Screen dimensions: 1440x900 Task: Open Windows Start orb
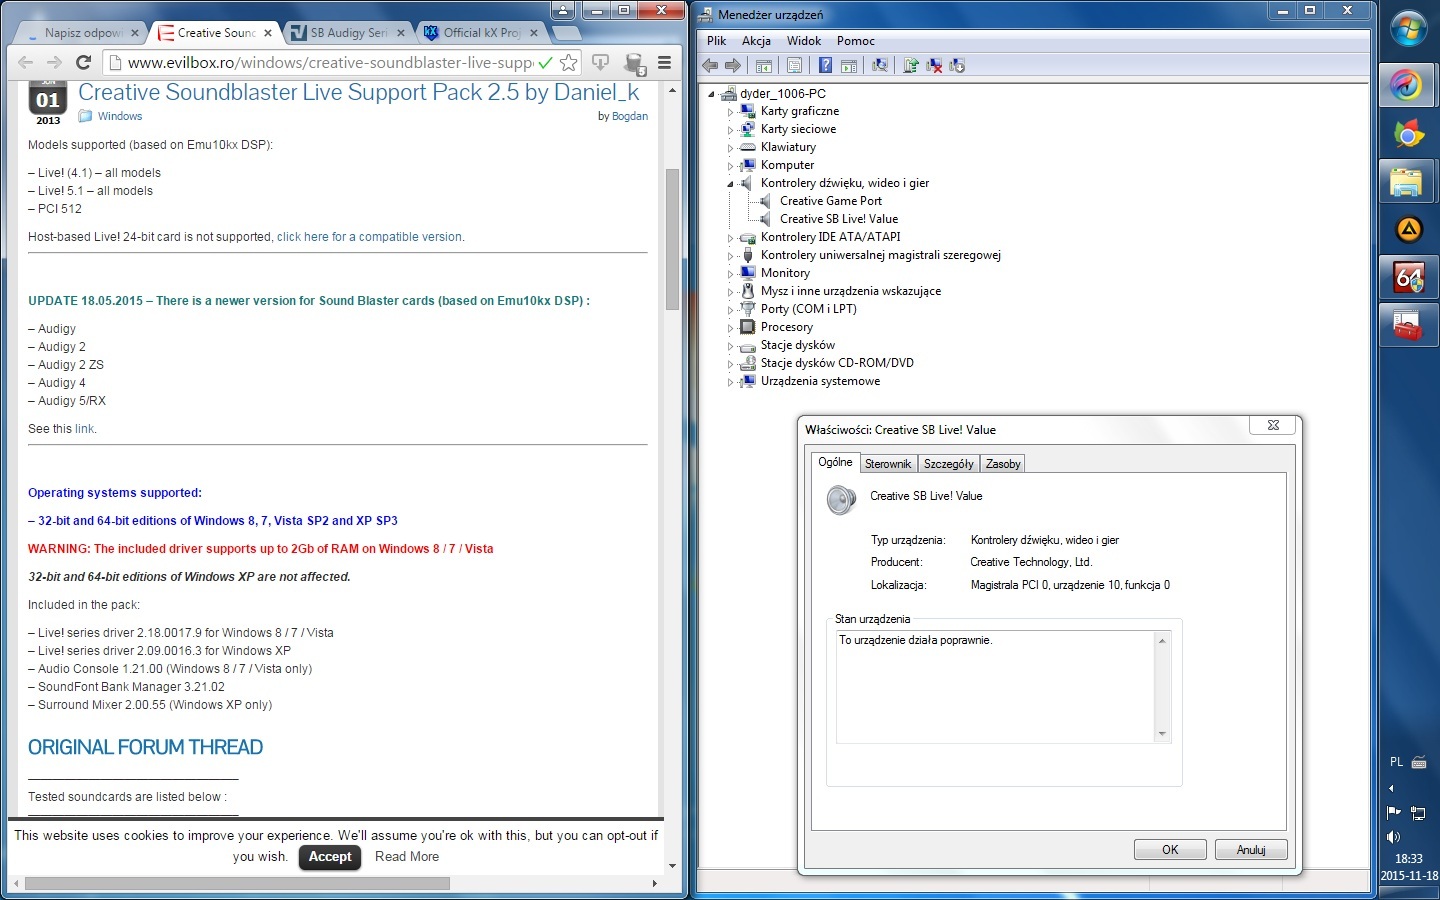(1409, 29)
